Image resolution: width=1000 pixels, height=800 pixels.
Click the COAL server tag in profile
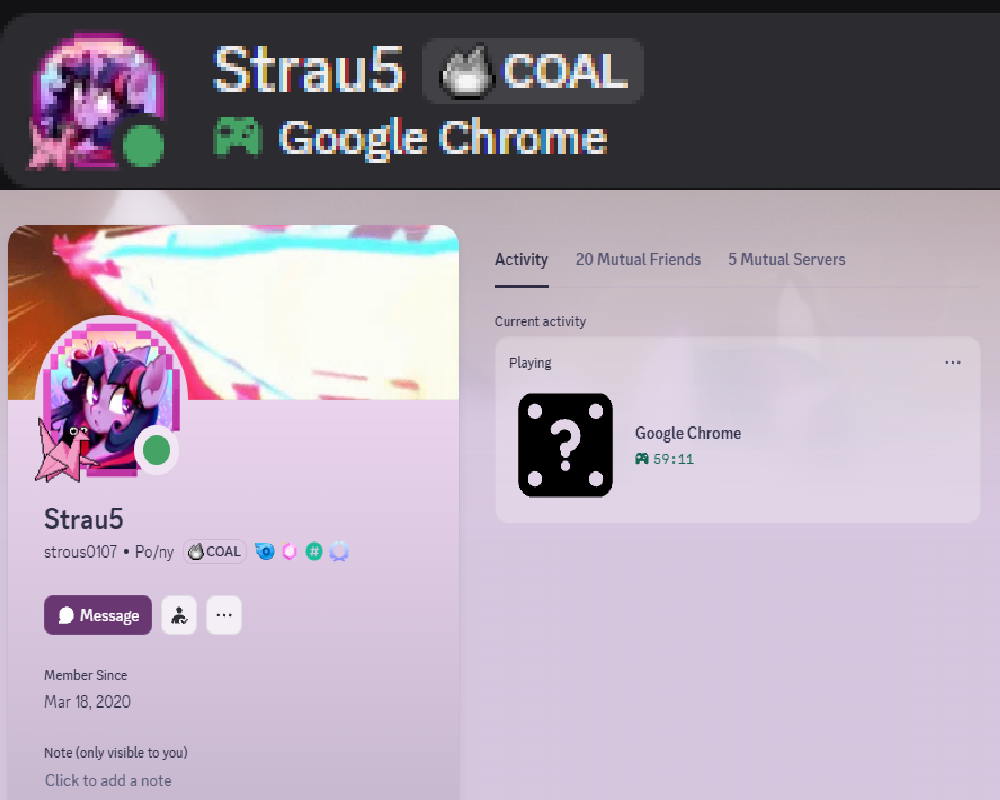point(215,552)
